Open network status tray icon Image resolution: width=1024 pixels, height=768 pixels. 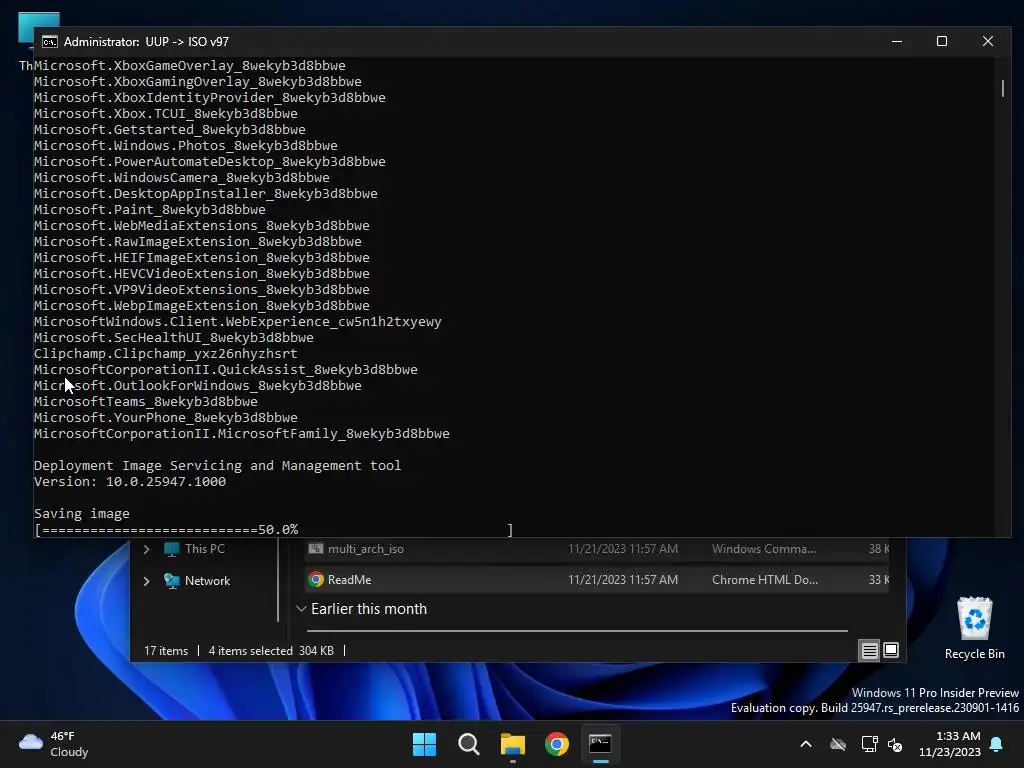pyautogui.click(x=869, y=744)
